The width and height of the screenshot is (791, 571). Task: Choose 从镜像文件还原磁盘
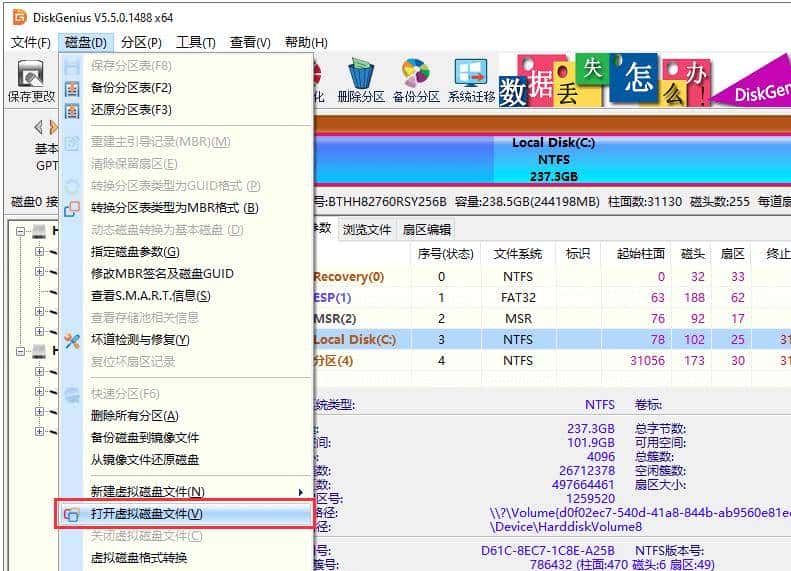click(x=145, y=460)
